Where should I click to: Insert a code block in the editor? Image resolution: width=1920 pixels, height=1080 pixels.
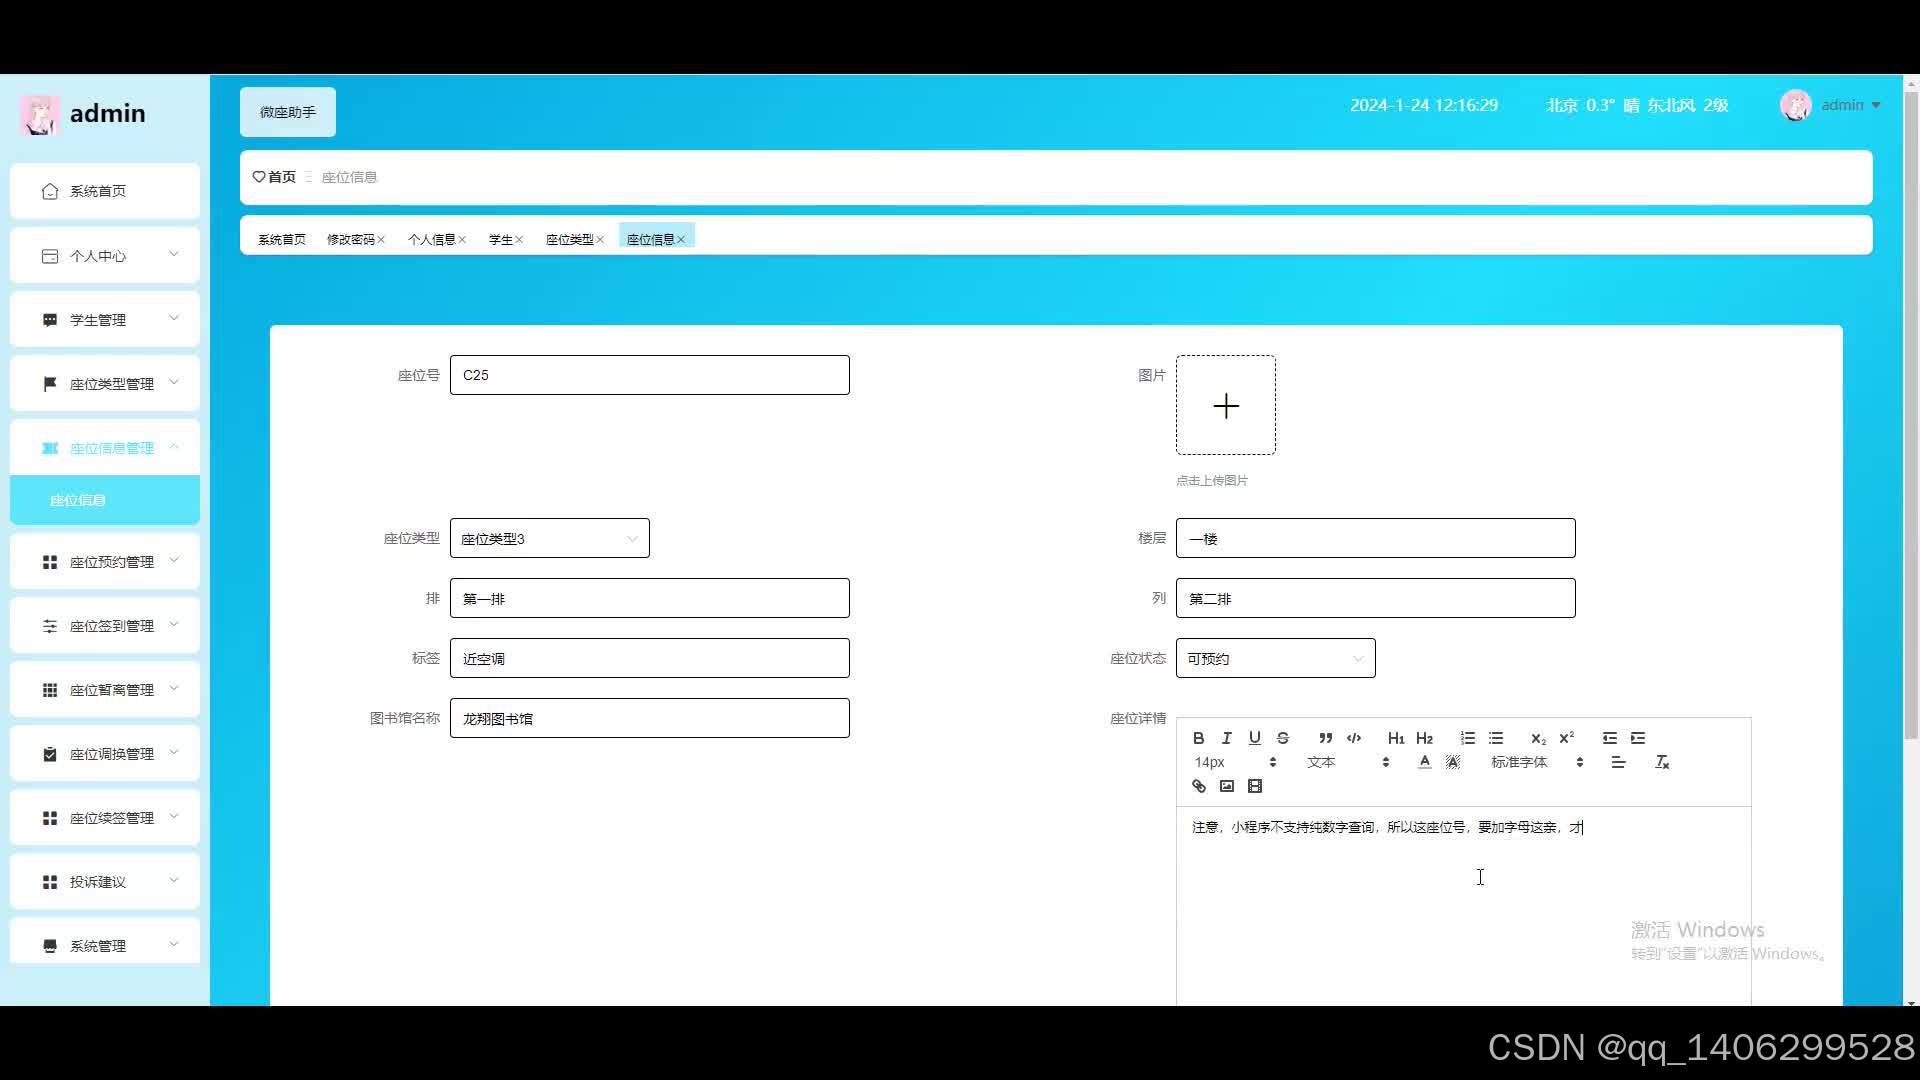click(x=1354, y=738)
